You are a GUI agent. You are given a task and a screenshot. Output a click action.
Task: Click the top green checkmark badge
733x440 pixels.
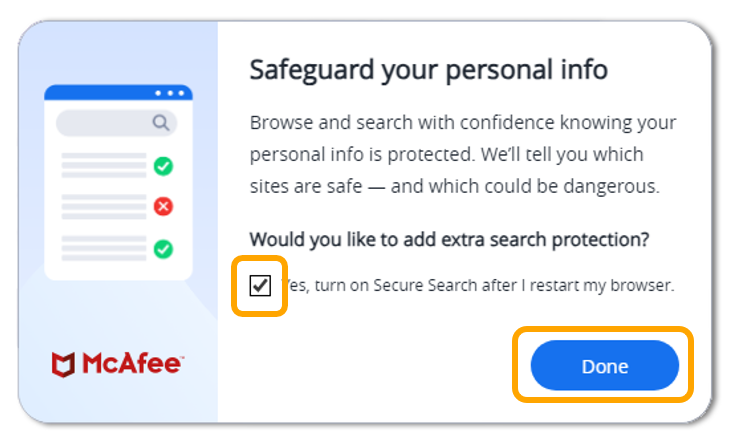tap(162, 165)
